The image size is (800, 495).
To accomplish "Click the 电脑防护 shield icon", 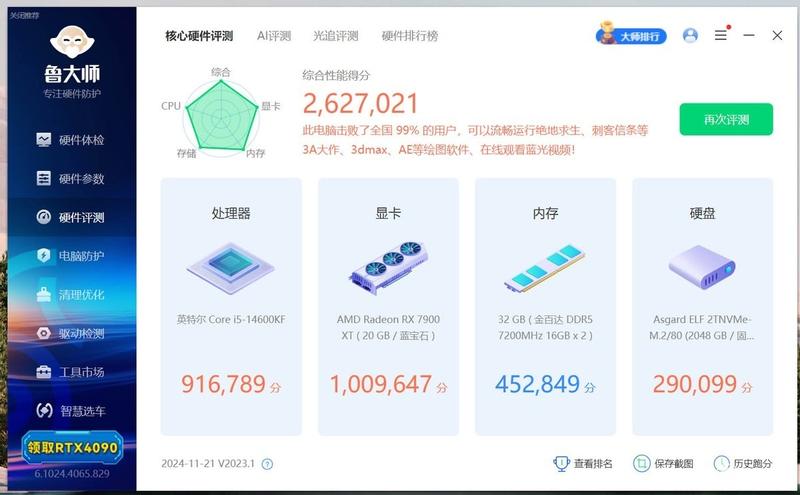I will point(44,255).
